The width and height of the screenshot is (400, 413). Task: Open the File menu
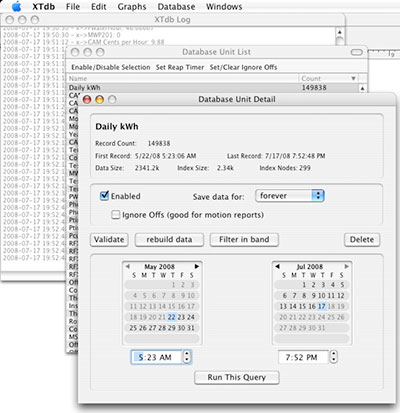click(x=73, y=7)
